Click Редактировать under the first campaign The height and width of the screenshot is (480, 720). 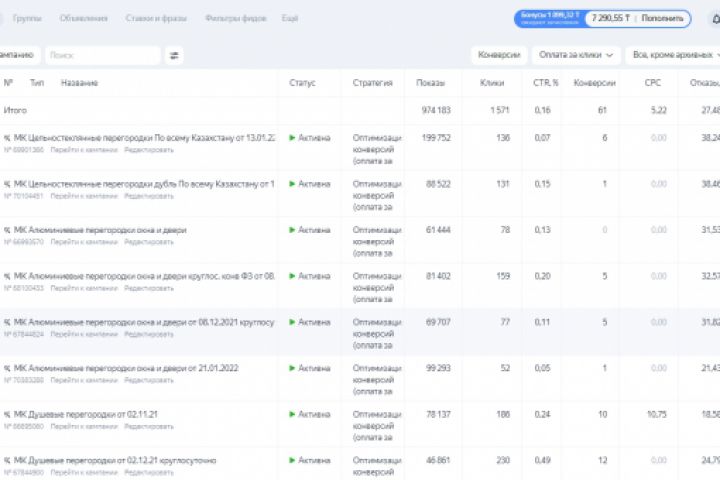pyautogui.click(x=147, y=150)
